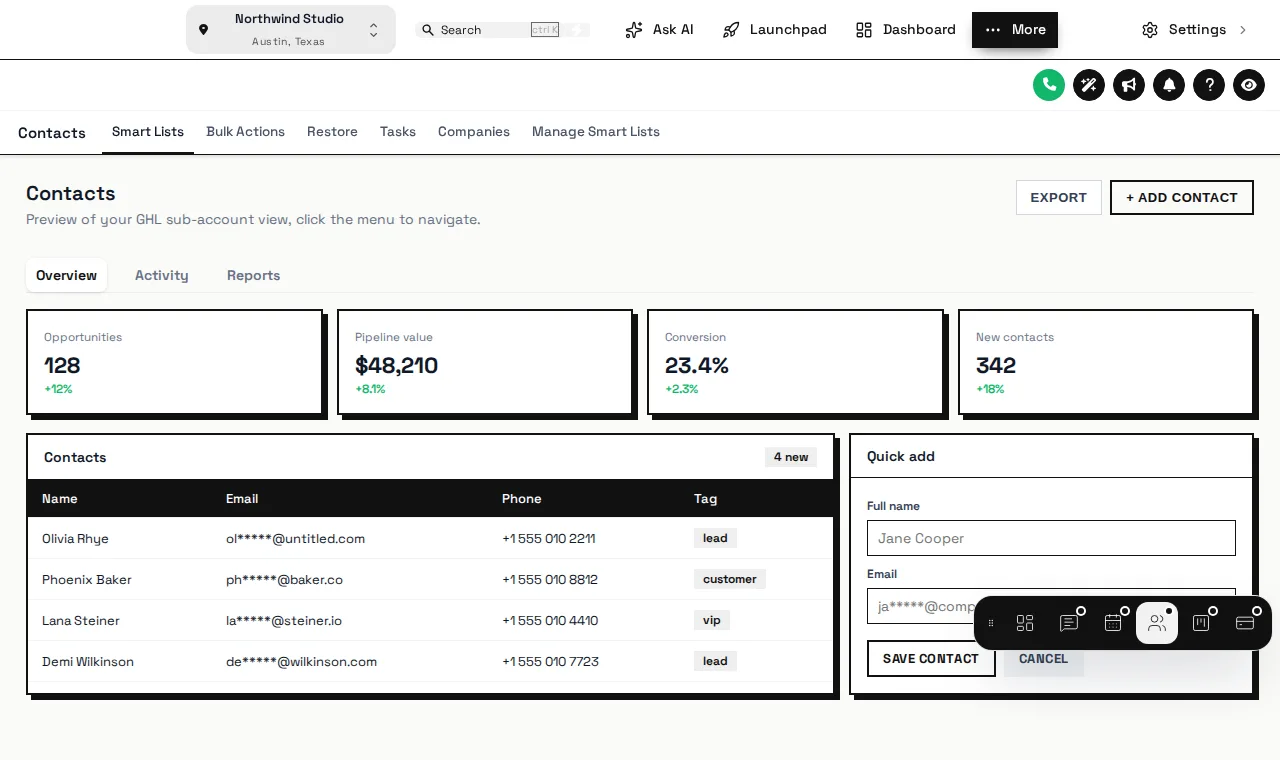Open the Northwind Studio location switcher

click(291, 30)
